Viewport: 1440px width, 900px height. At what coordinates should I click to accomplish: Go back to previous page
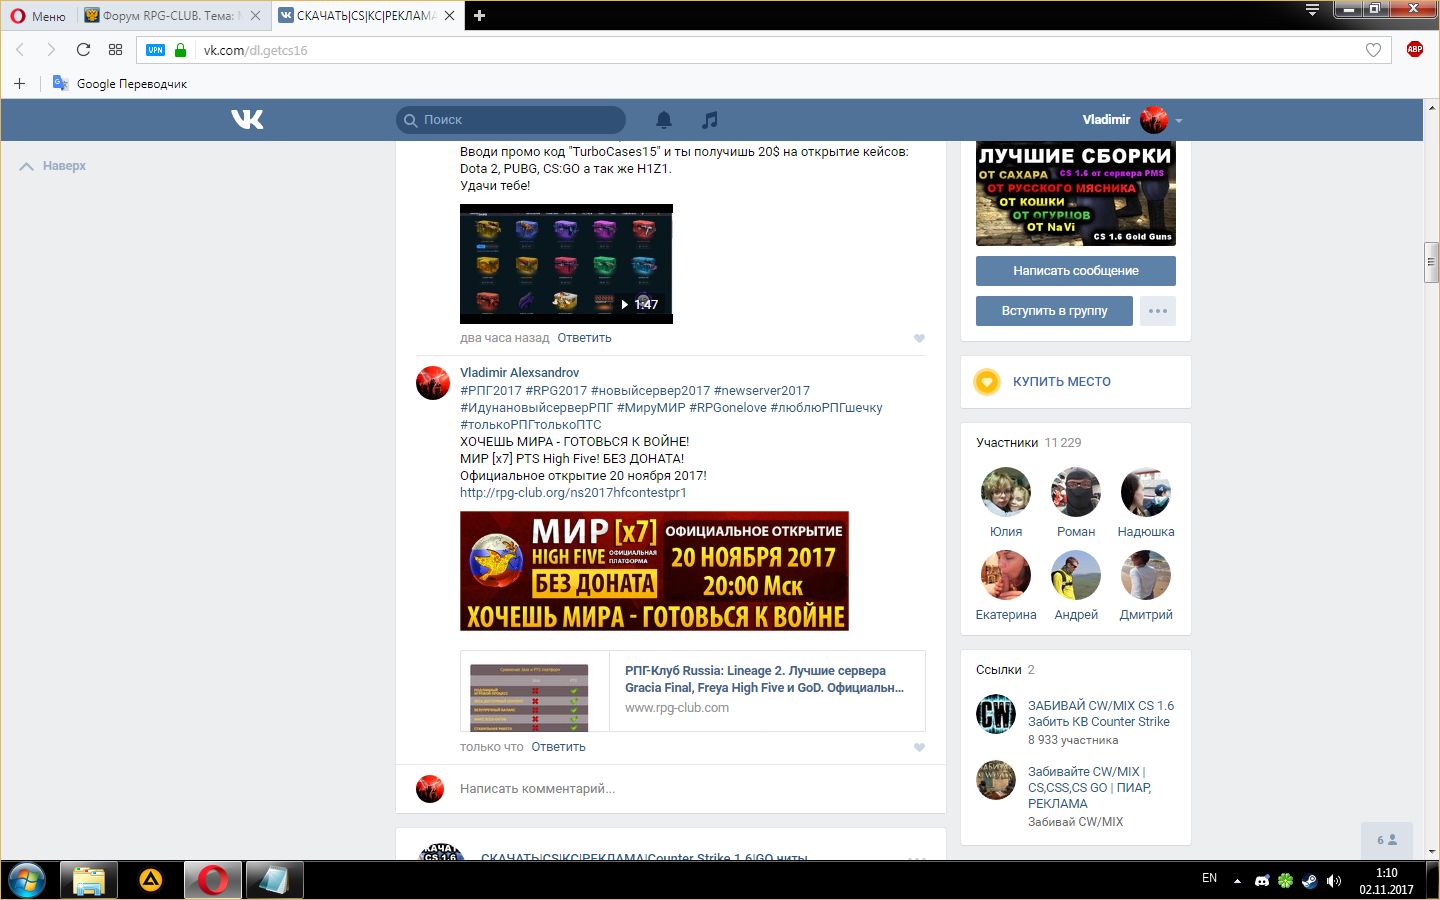click(x=20, y=50)
